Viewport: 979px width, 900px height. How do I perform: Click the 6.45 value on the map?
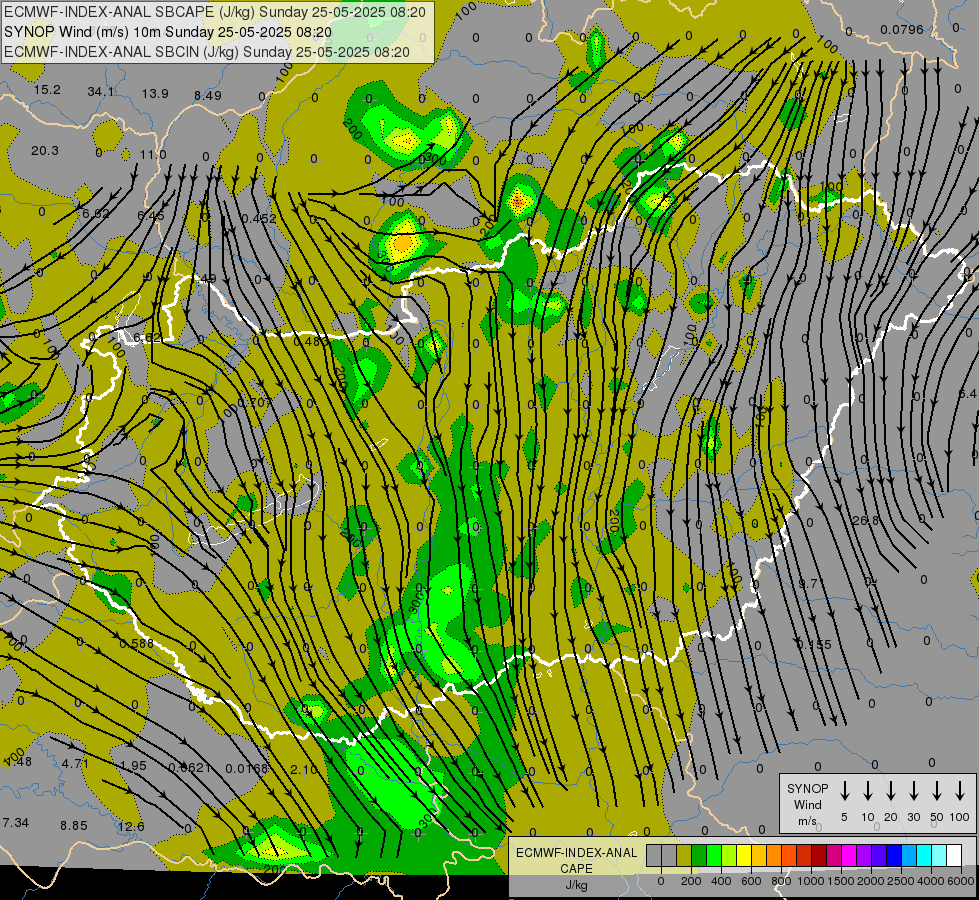[150, 215]
